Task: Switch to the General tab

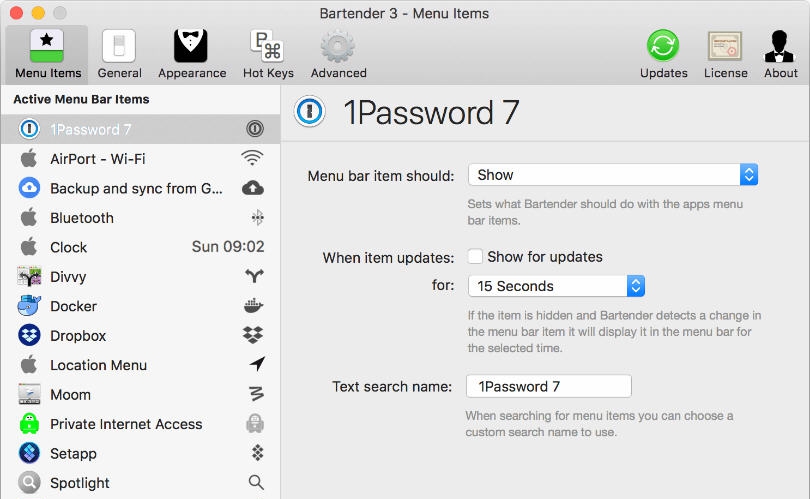Action: pos(119,55)
